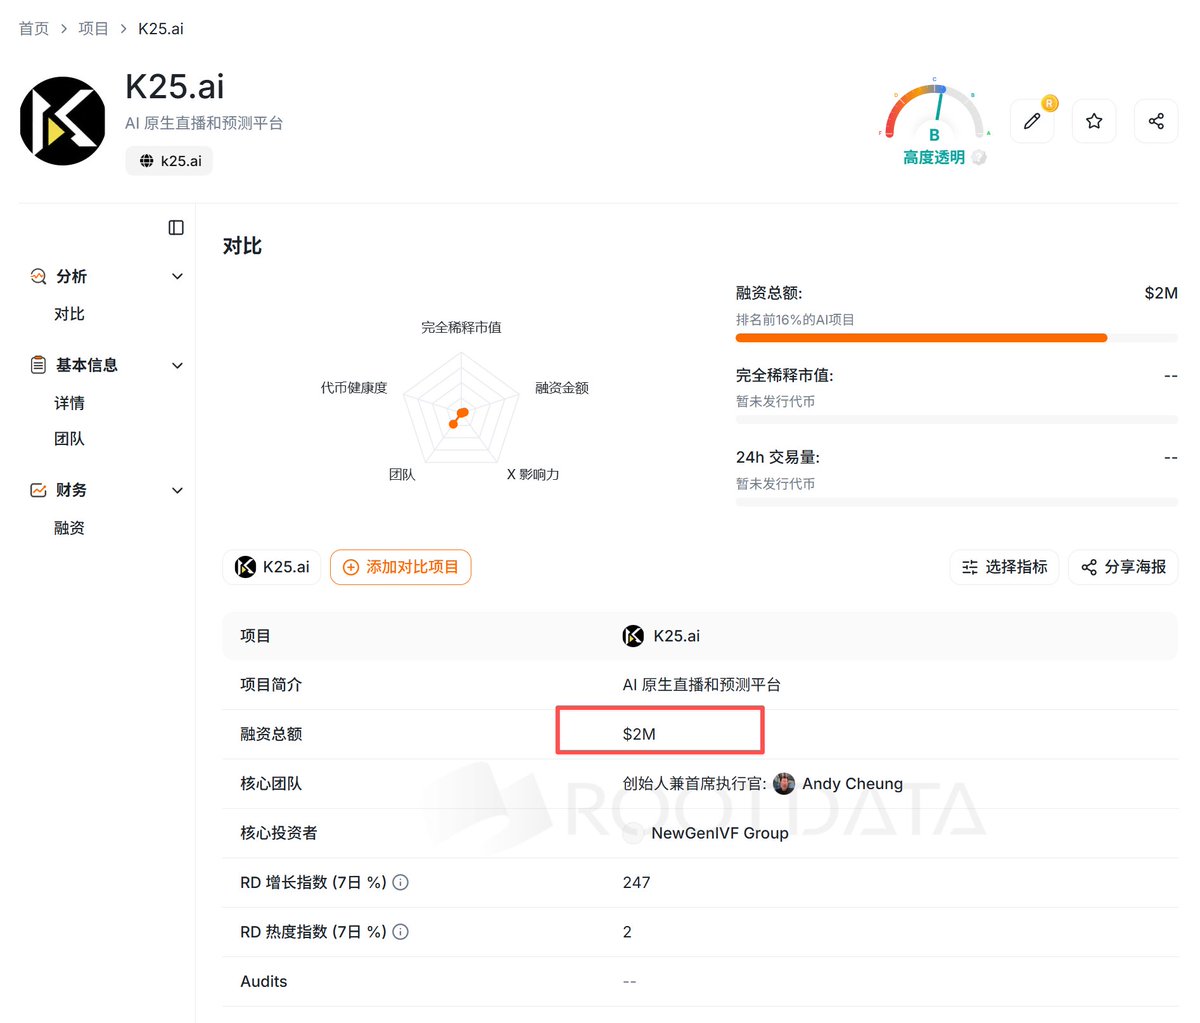Click the 247 growth index value
Screen dimensions: 1200x1023
(x=636, y=882)
